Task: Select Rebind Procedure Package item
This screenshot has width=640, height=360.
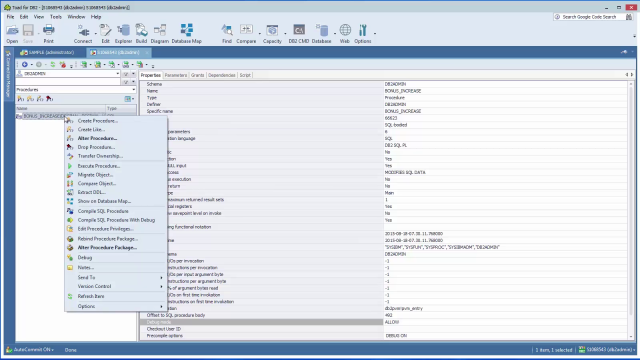Action: click(x=116, y=239)
